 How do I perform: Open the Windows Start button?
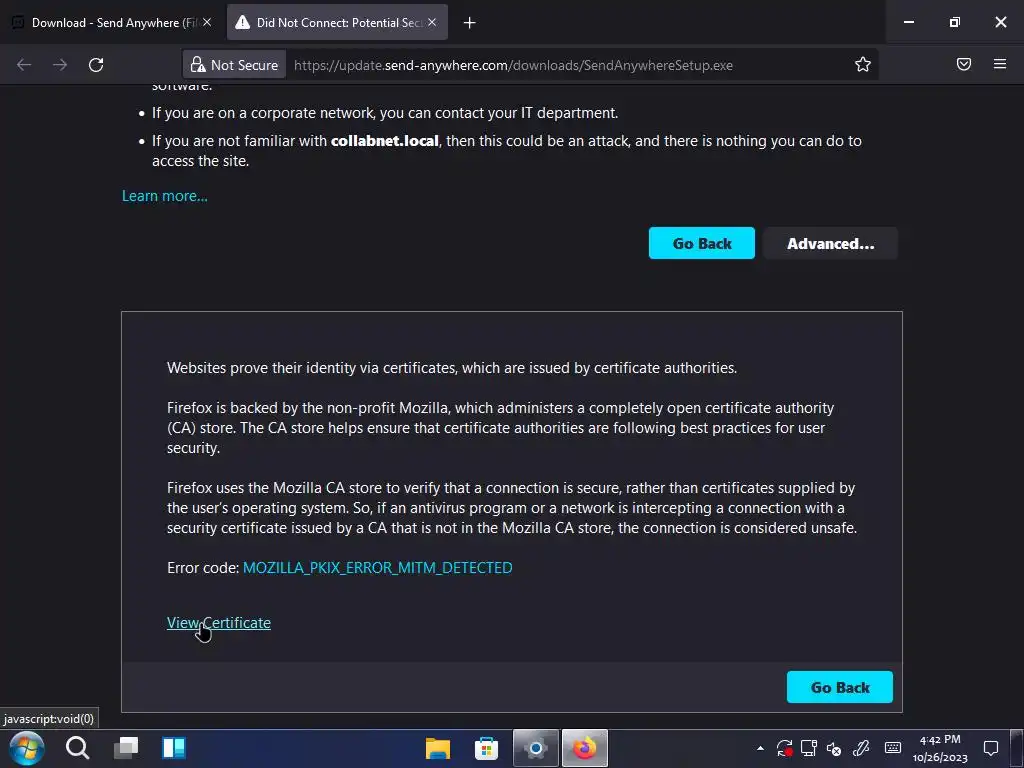27,748
